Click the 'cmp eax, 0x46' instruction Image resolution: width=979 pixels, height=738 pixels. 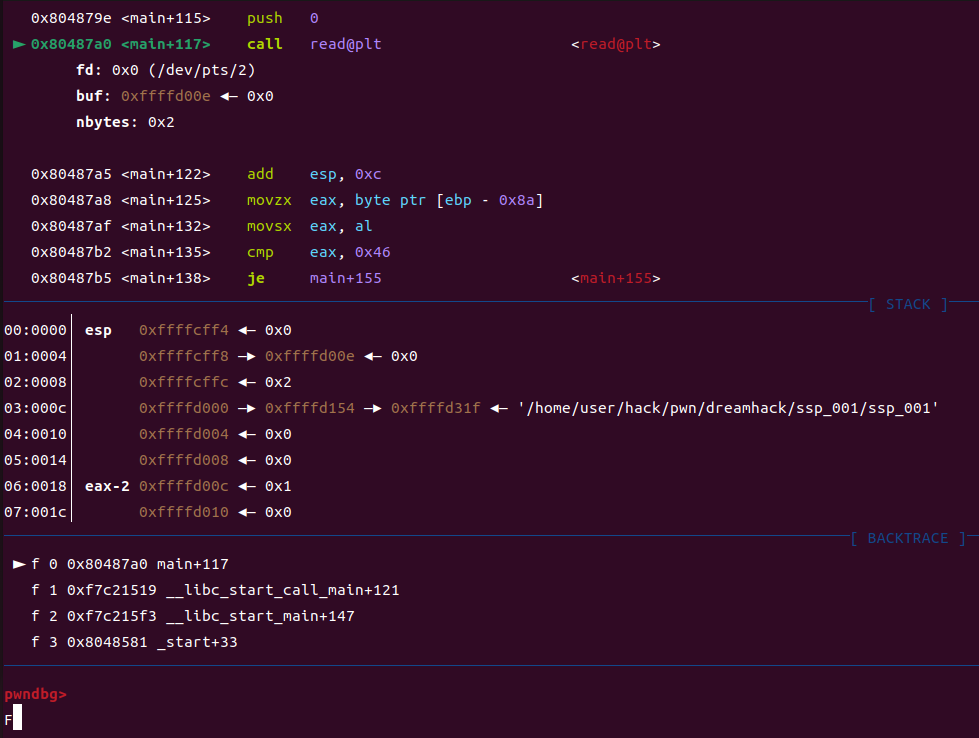[318, 252]
